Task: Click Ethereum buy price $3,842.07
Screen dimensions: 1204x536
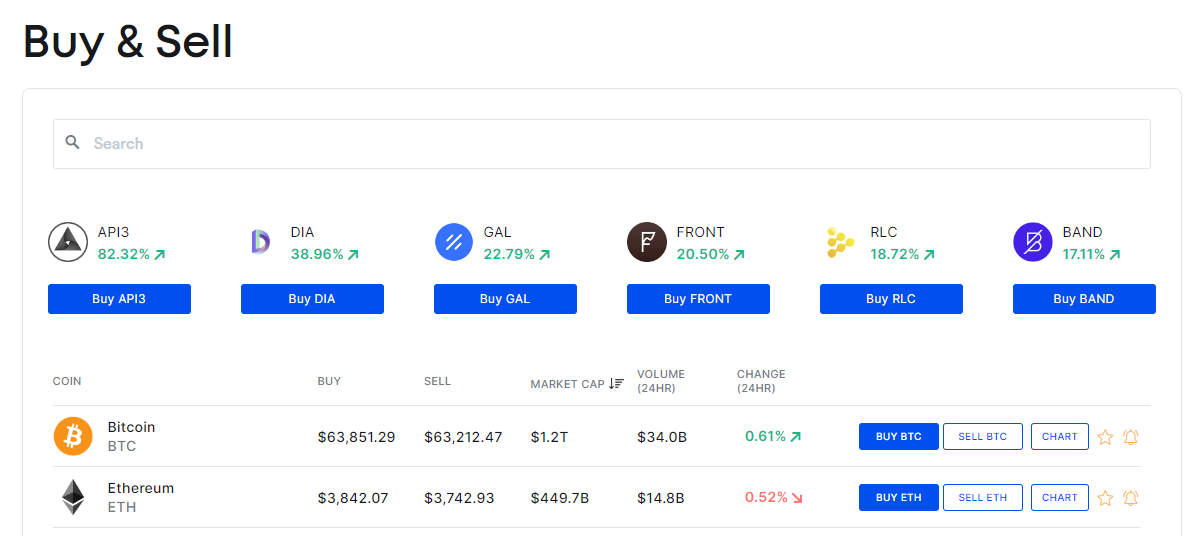Action: pyautogui.click(x=353, y=498)
